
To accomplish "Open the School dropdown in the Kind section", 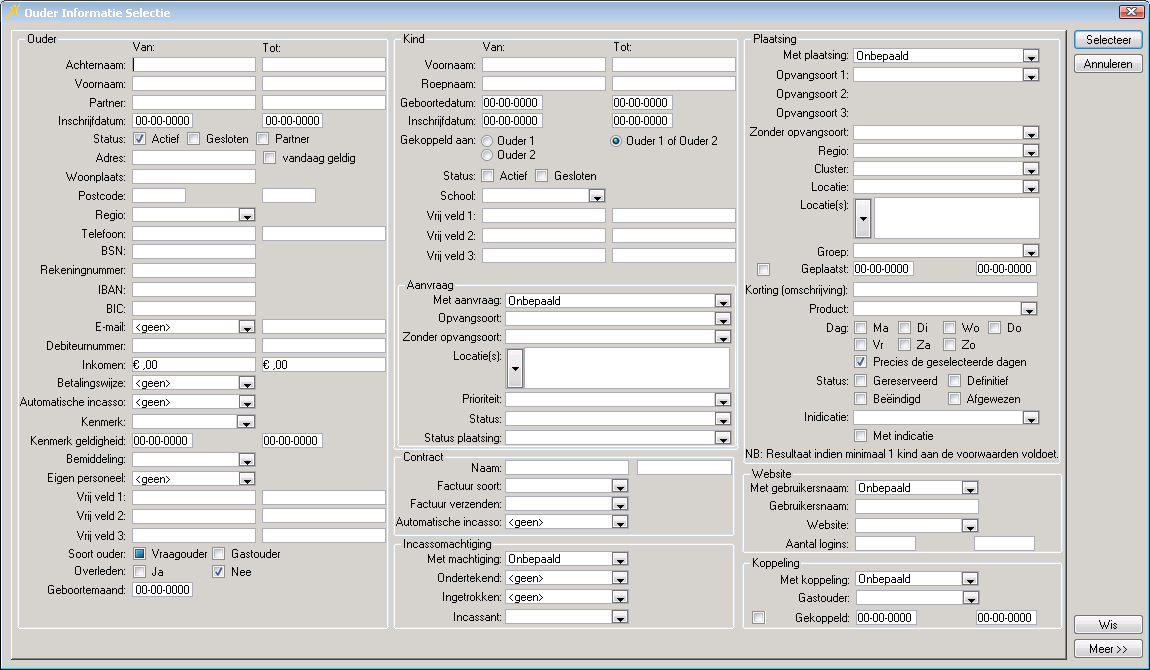I will tap(598, 196).
